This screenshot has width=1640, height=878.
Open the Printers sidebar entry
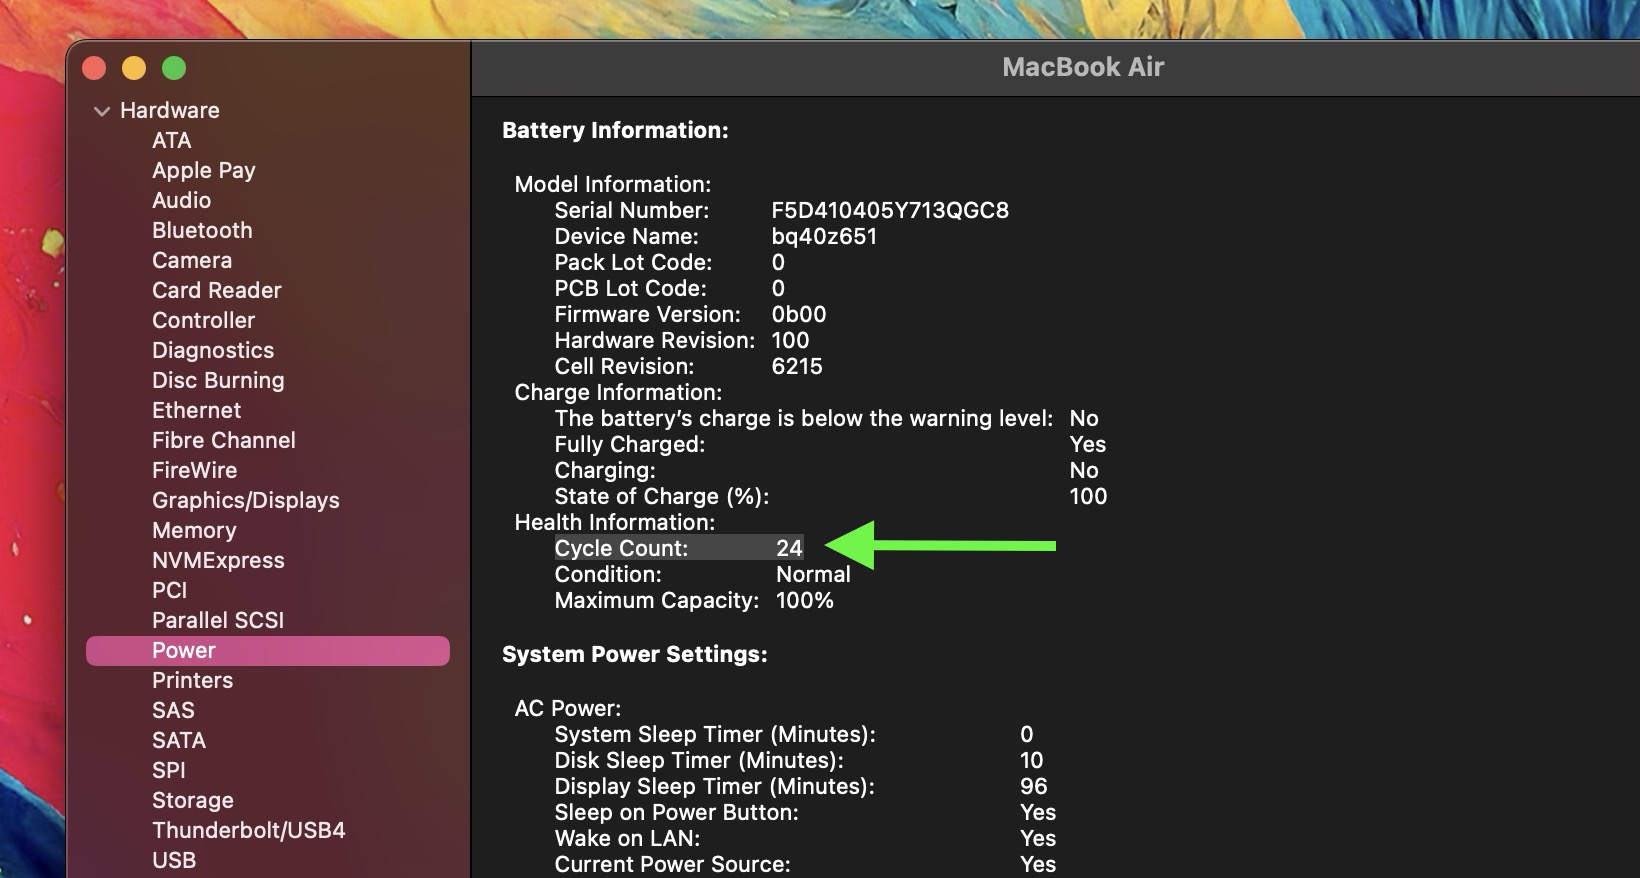(x=192, y=680)
